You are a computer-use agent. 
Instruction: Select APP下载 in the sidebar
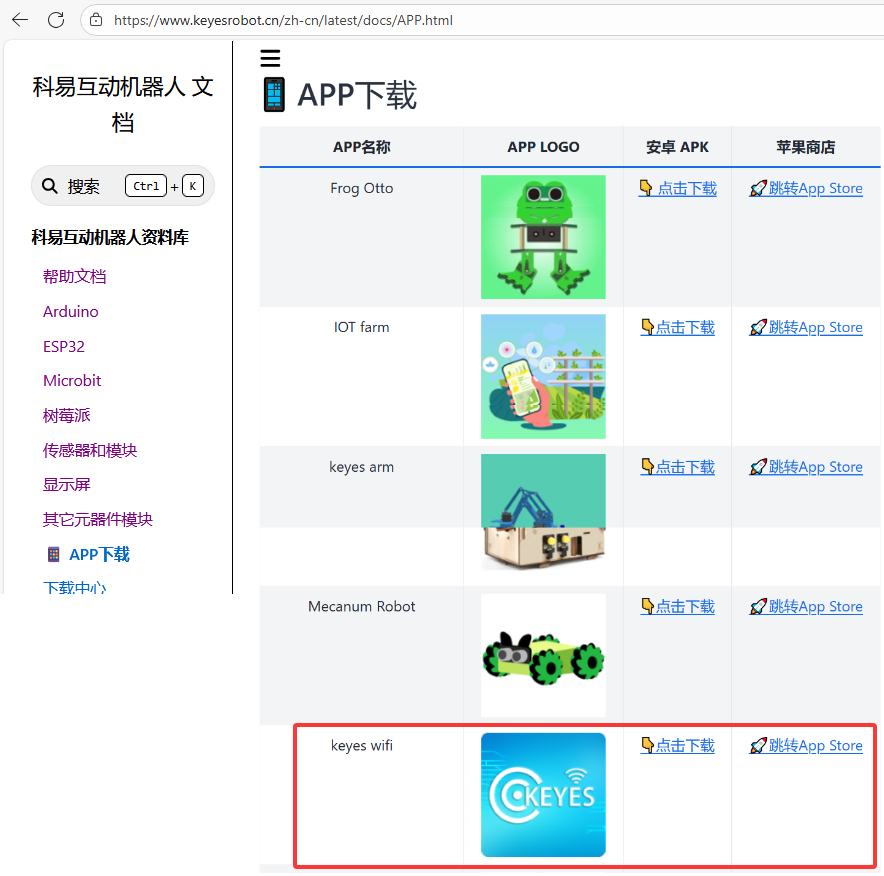coord(99,554)
